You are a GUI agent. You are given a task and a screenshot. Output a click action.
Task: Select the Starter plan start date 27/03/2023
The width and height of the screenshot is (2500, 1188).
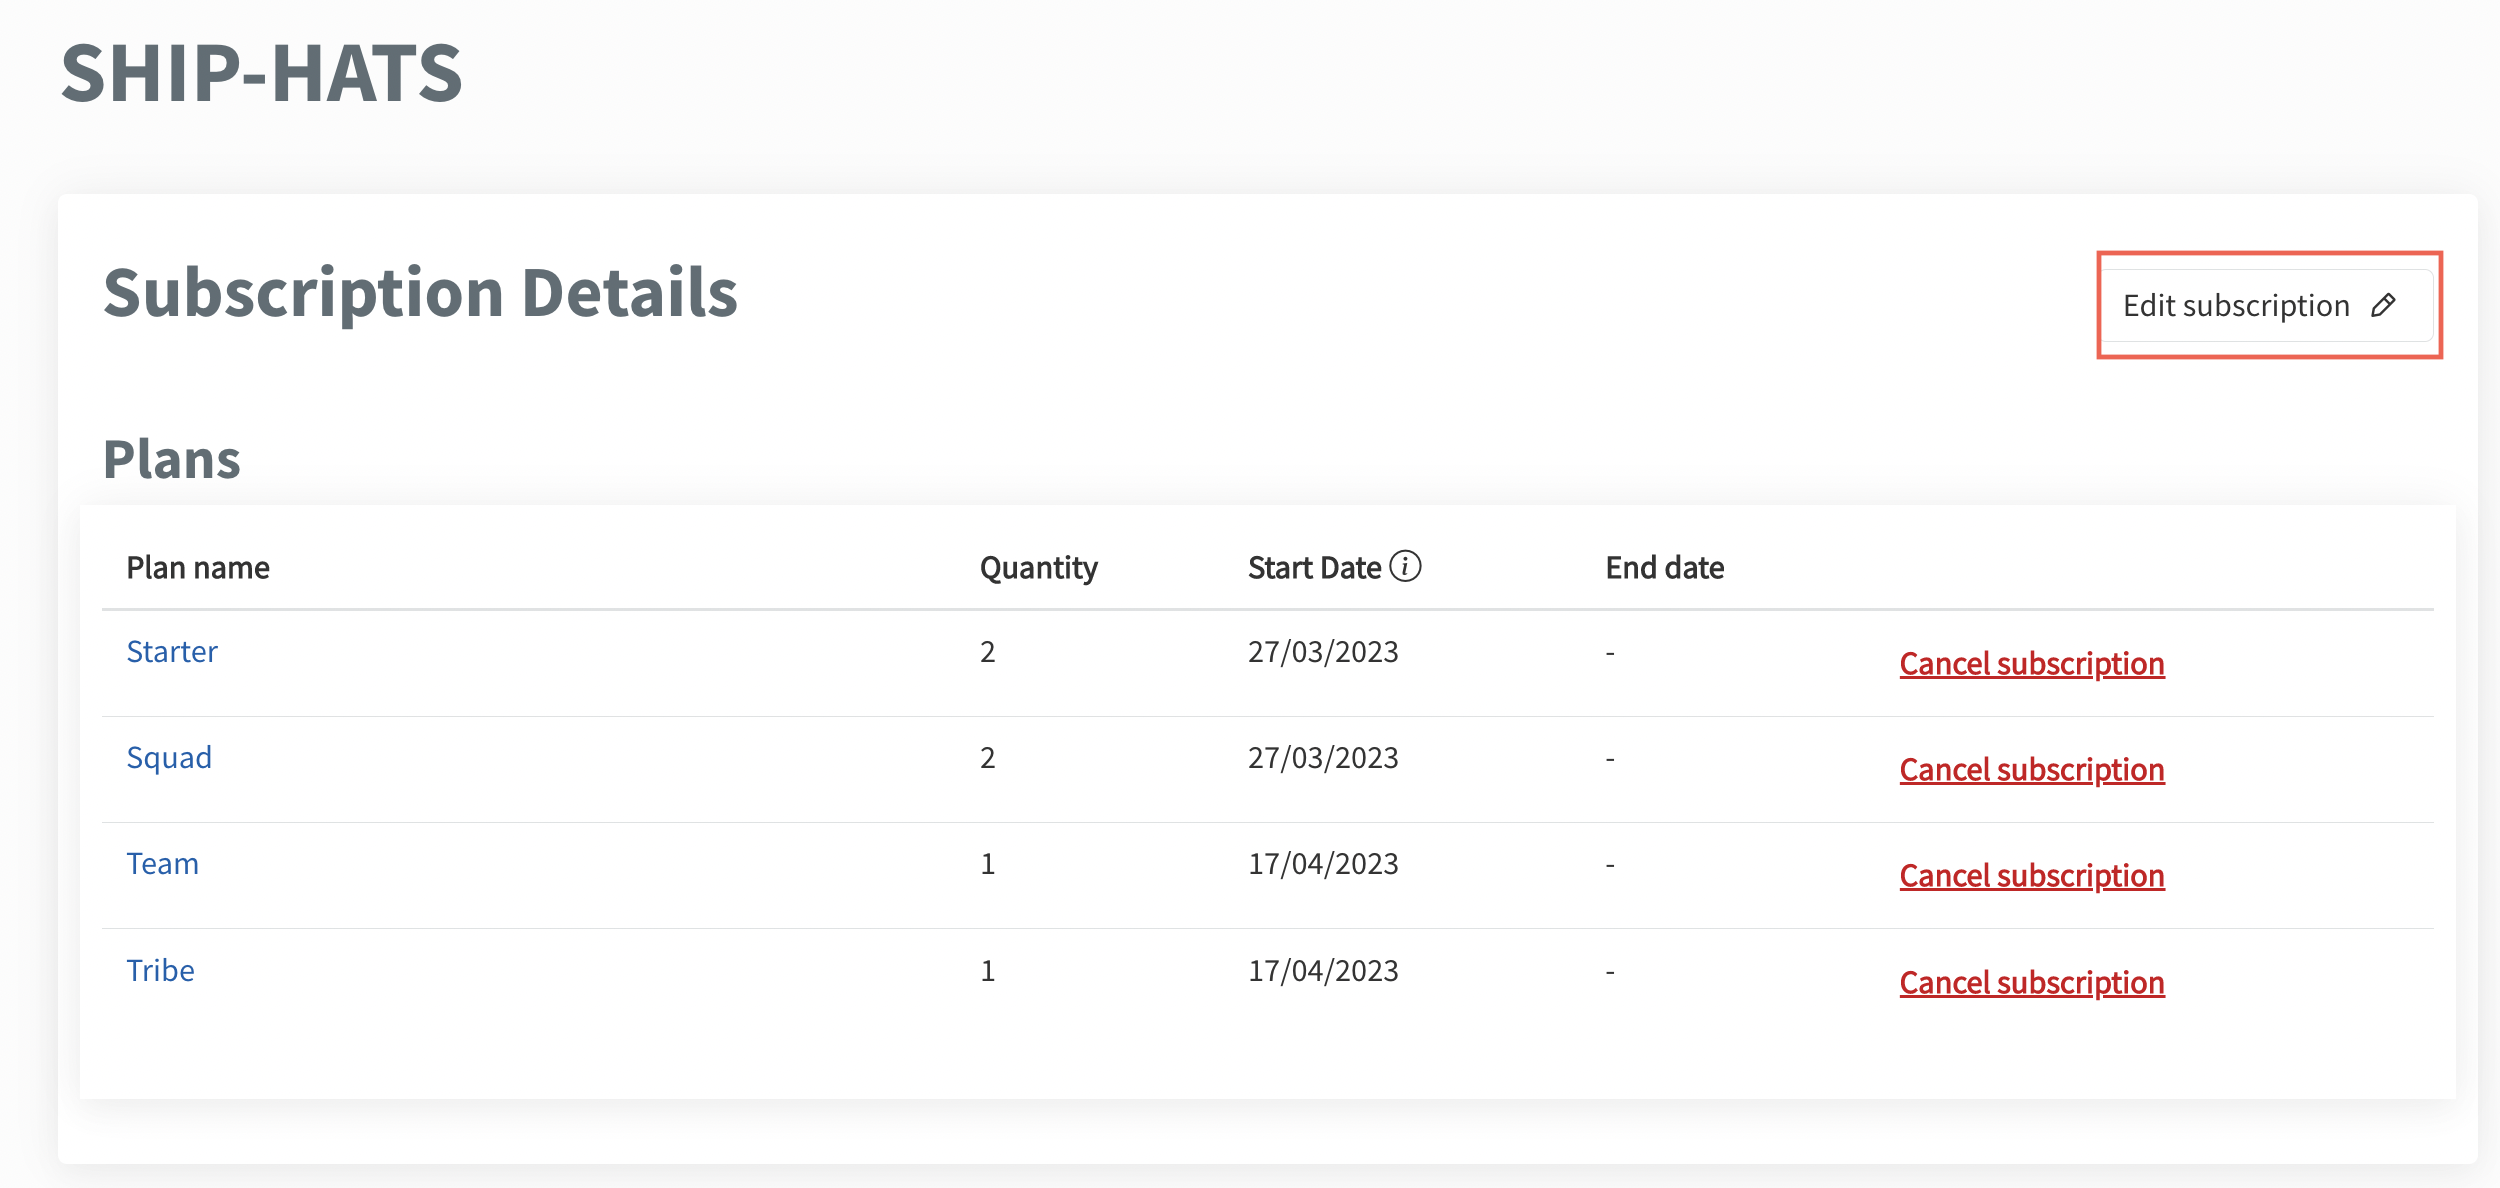pos(1322,652)
